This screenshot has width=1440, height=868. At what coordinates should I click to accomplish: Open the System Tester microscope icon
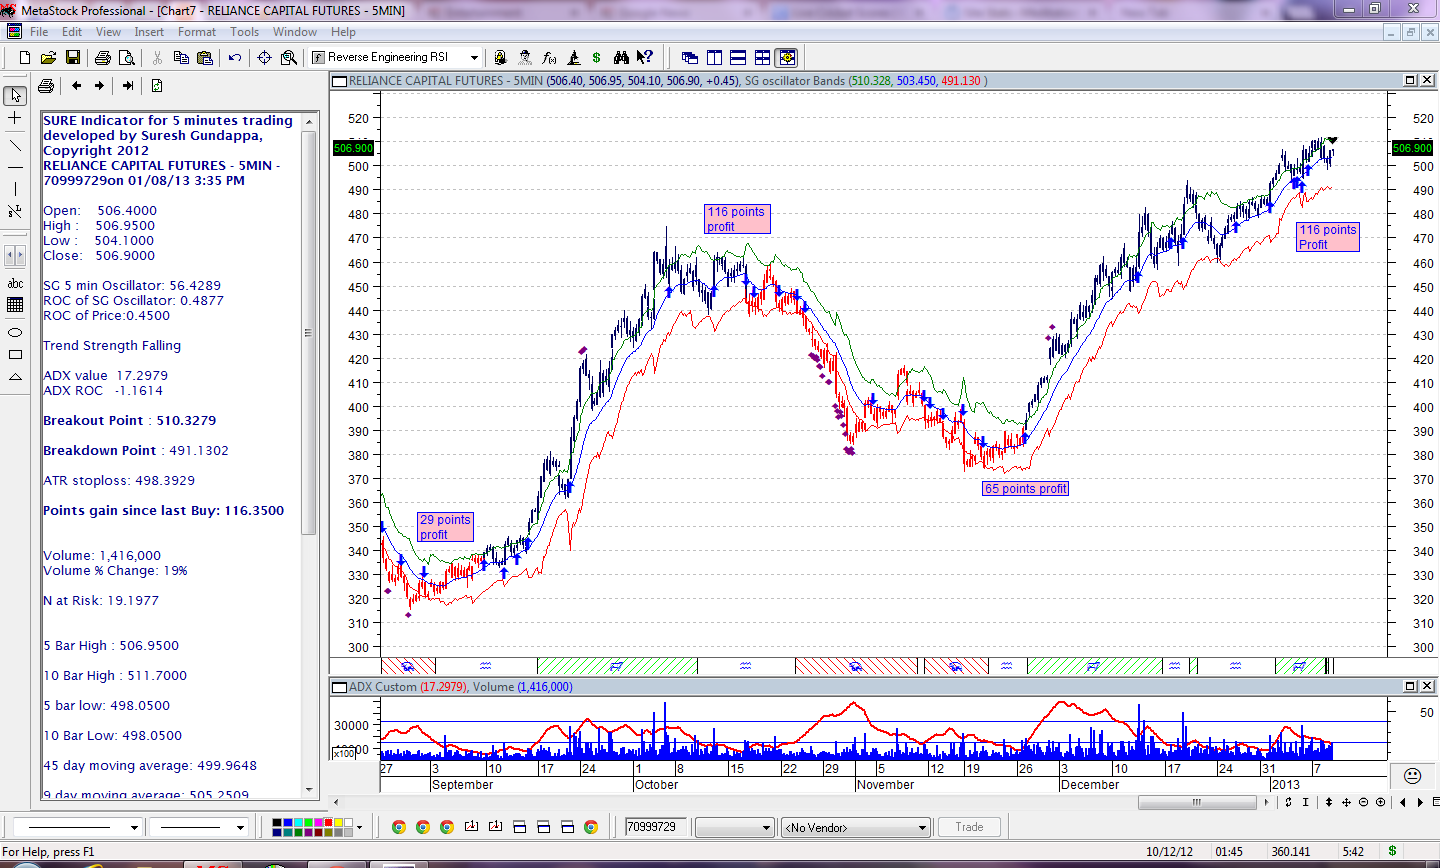(x=573, y=57)
